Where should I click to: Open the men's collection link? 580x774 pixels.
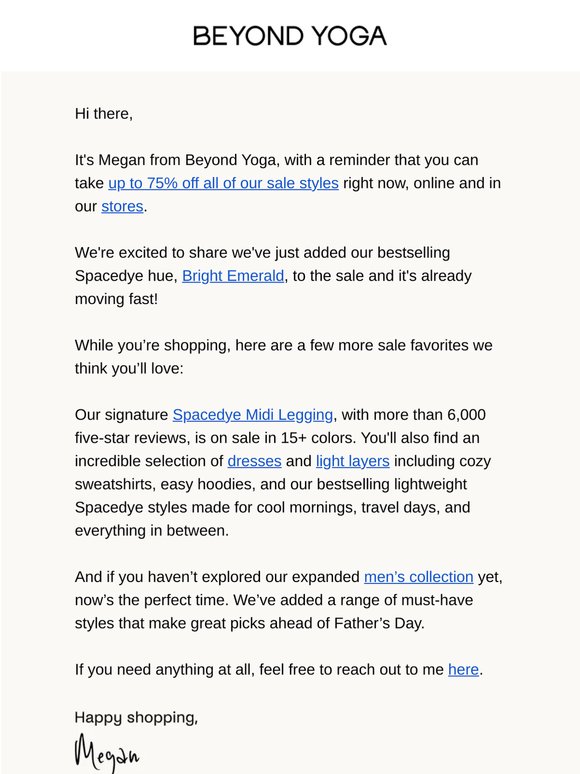click(x=419, y=577)
